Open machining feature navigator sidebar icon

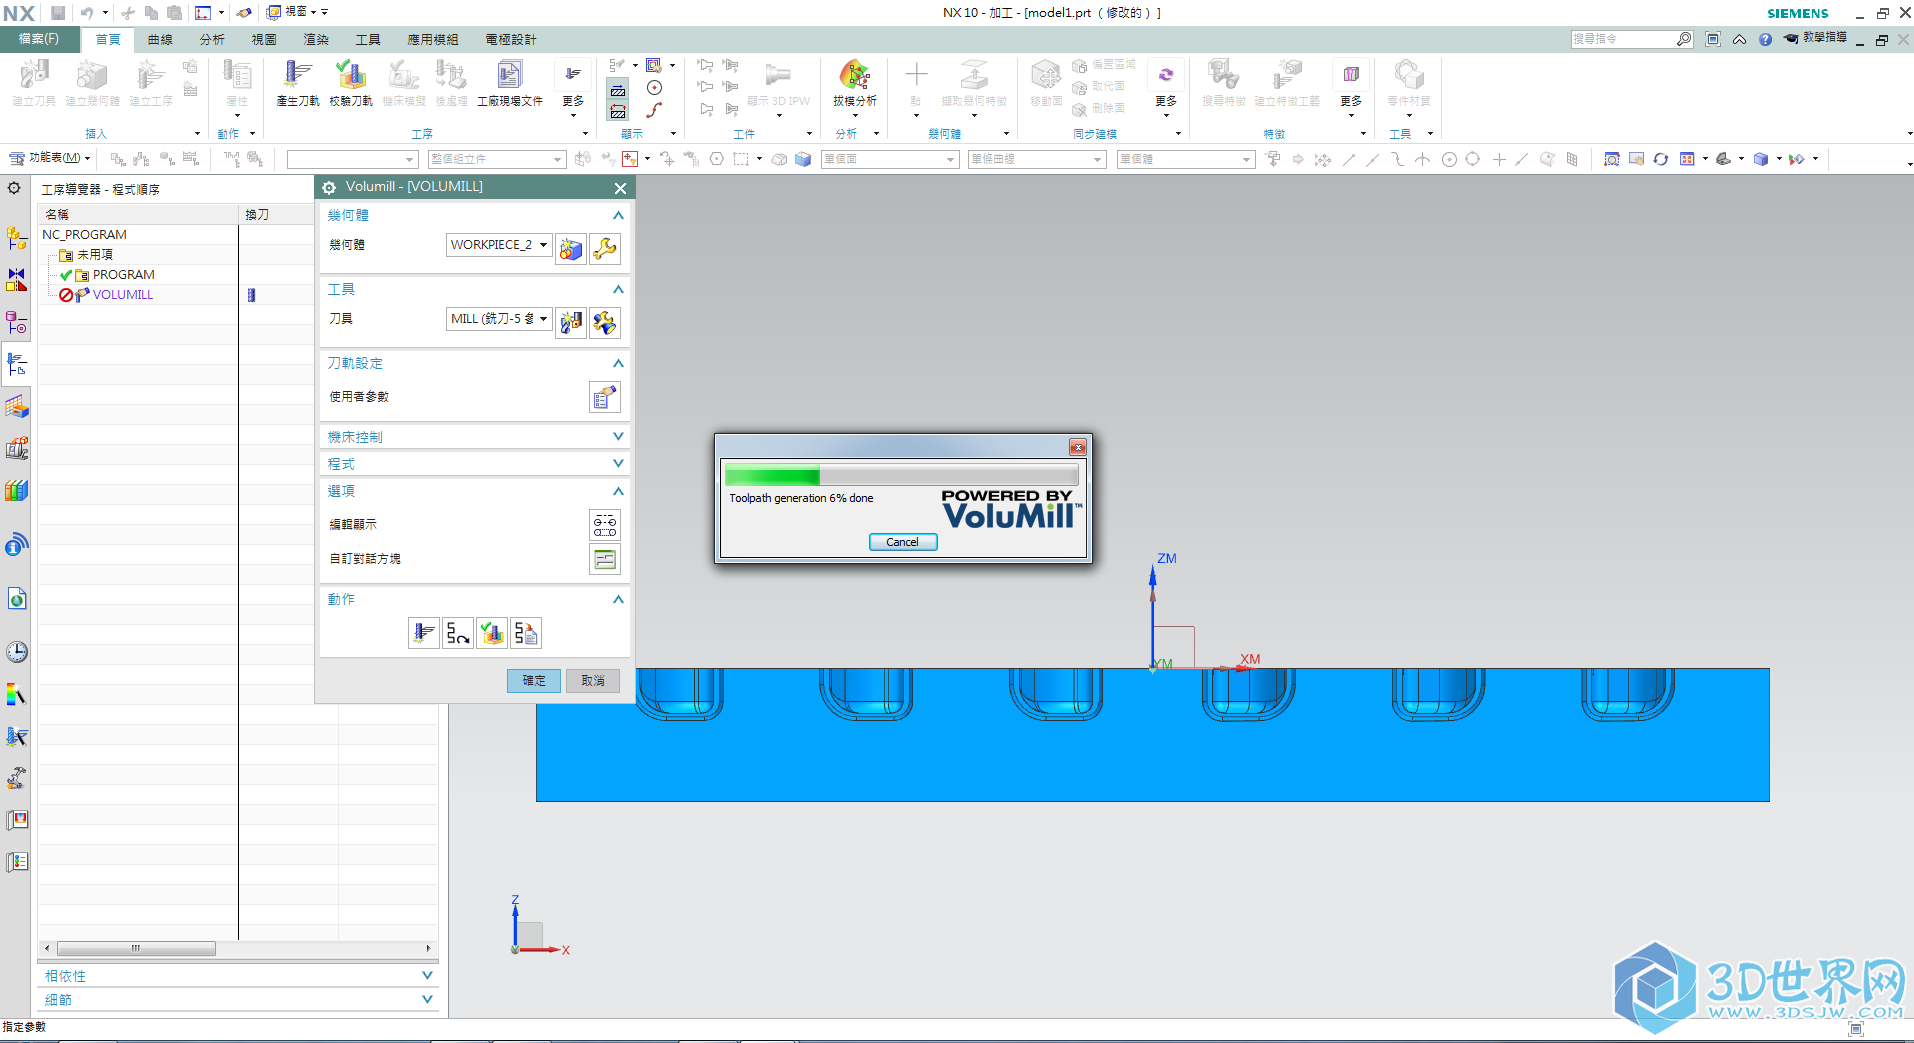[x=16, y=407]
